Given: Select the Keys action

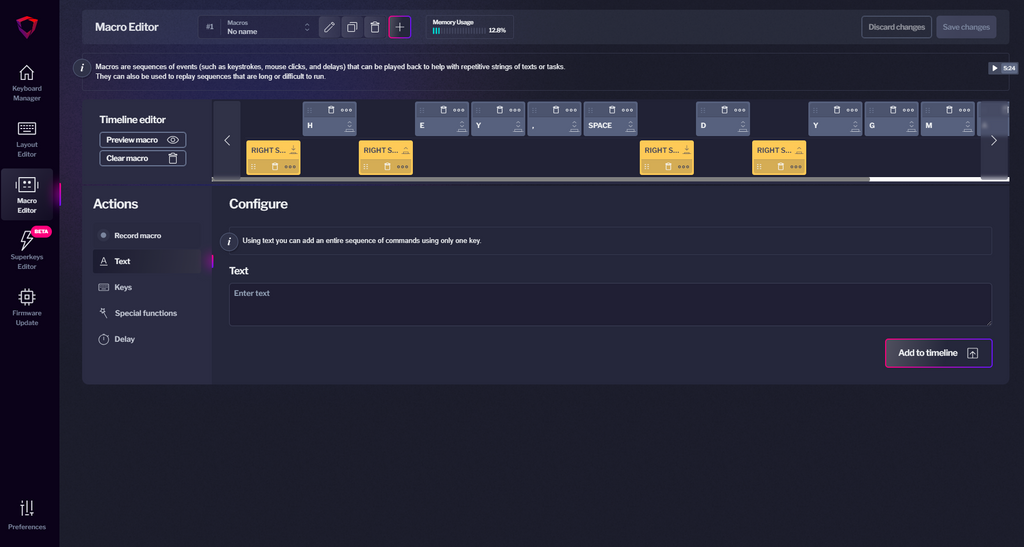Looking at the screenshot, I should coord(123,287).
